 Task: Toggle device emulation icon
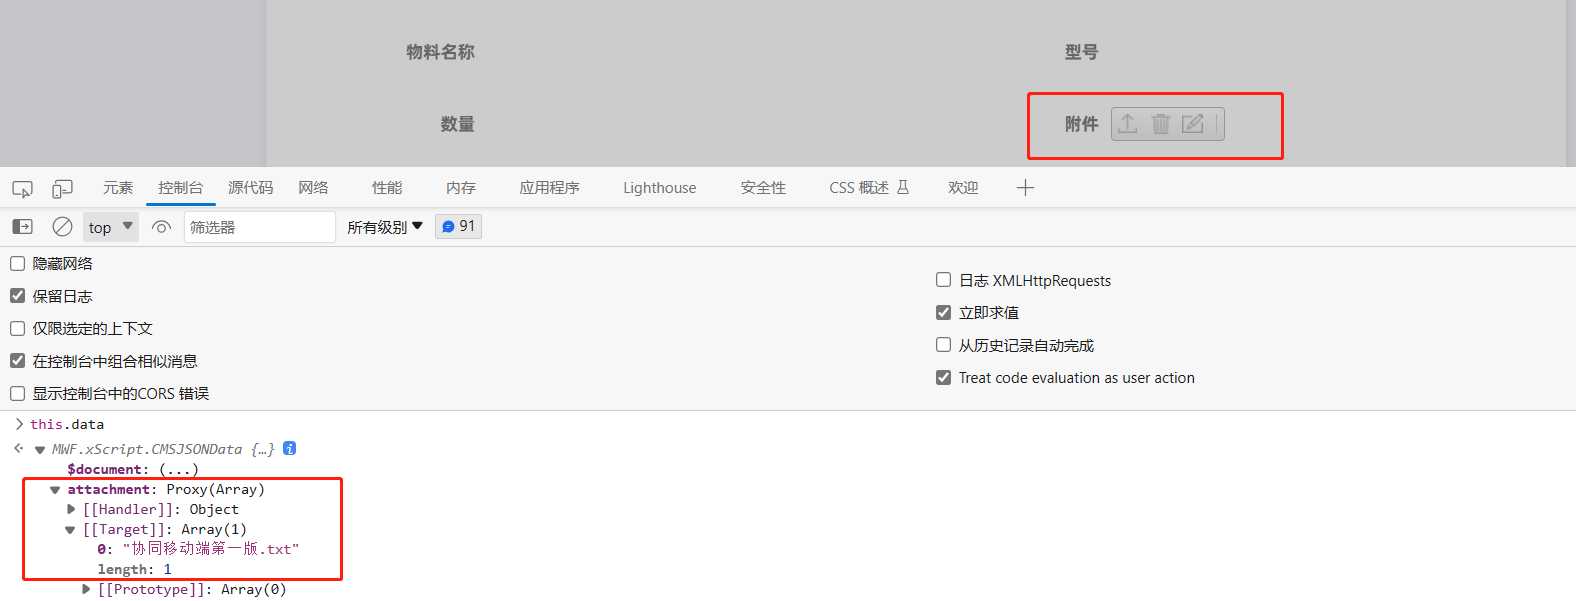coord(62,188)
